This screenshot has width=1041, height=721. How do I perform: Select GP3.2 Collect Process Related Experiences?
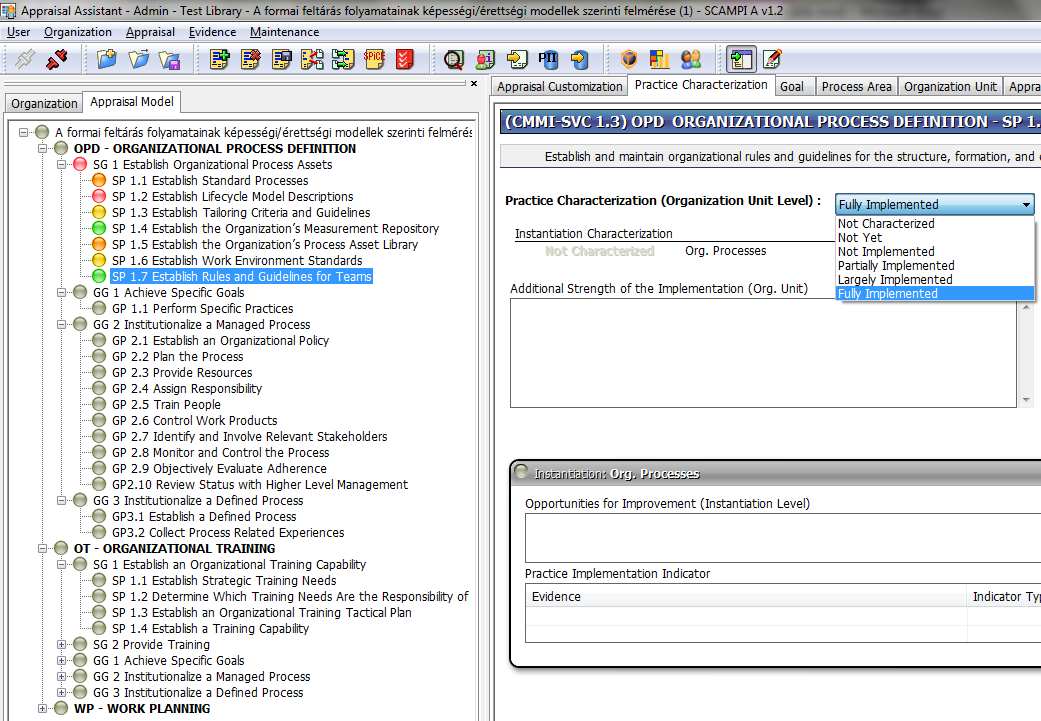tap(228, 532)
